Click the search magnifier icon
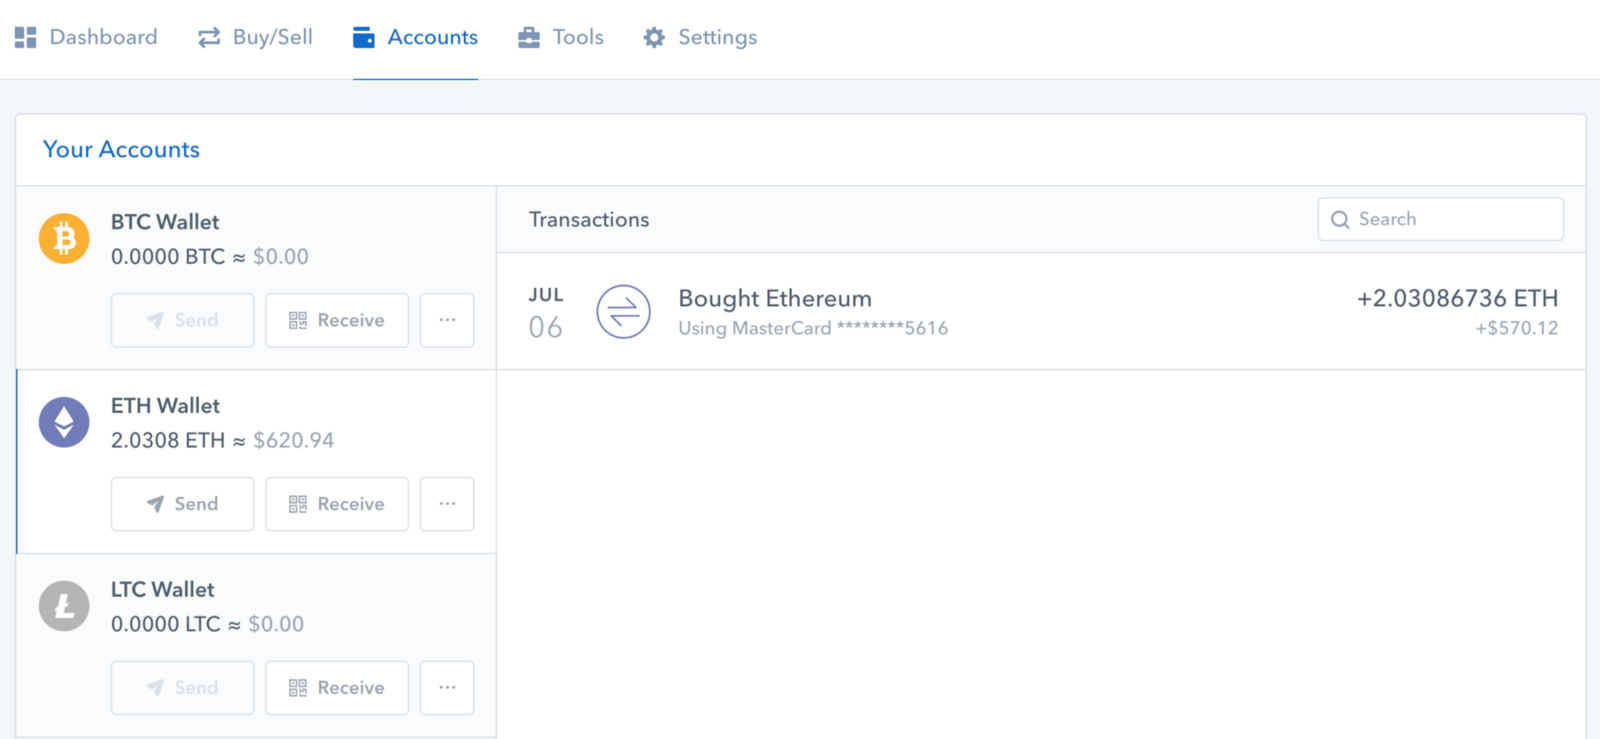This screenshot has width=1600, height=739. click(x=1340, y=220)
